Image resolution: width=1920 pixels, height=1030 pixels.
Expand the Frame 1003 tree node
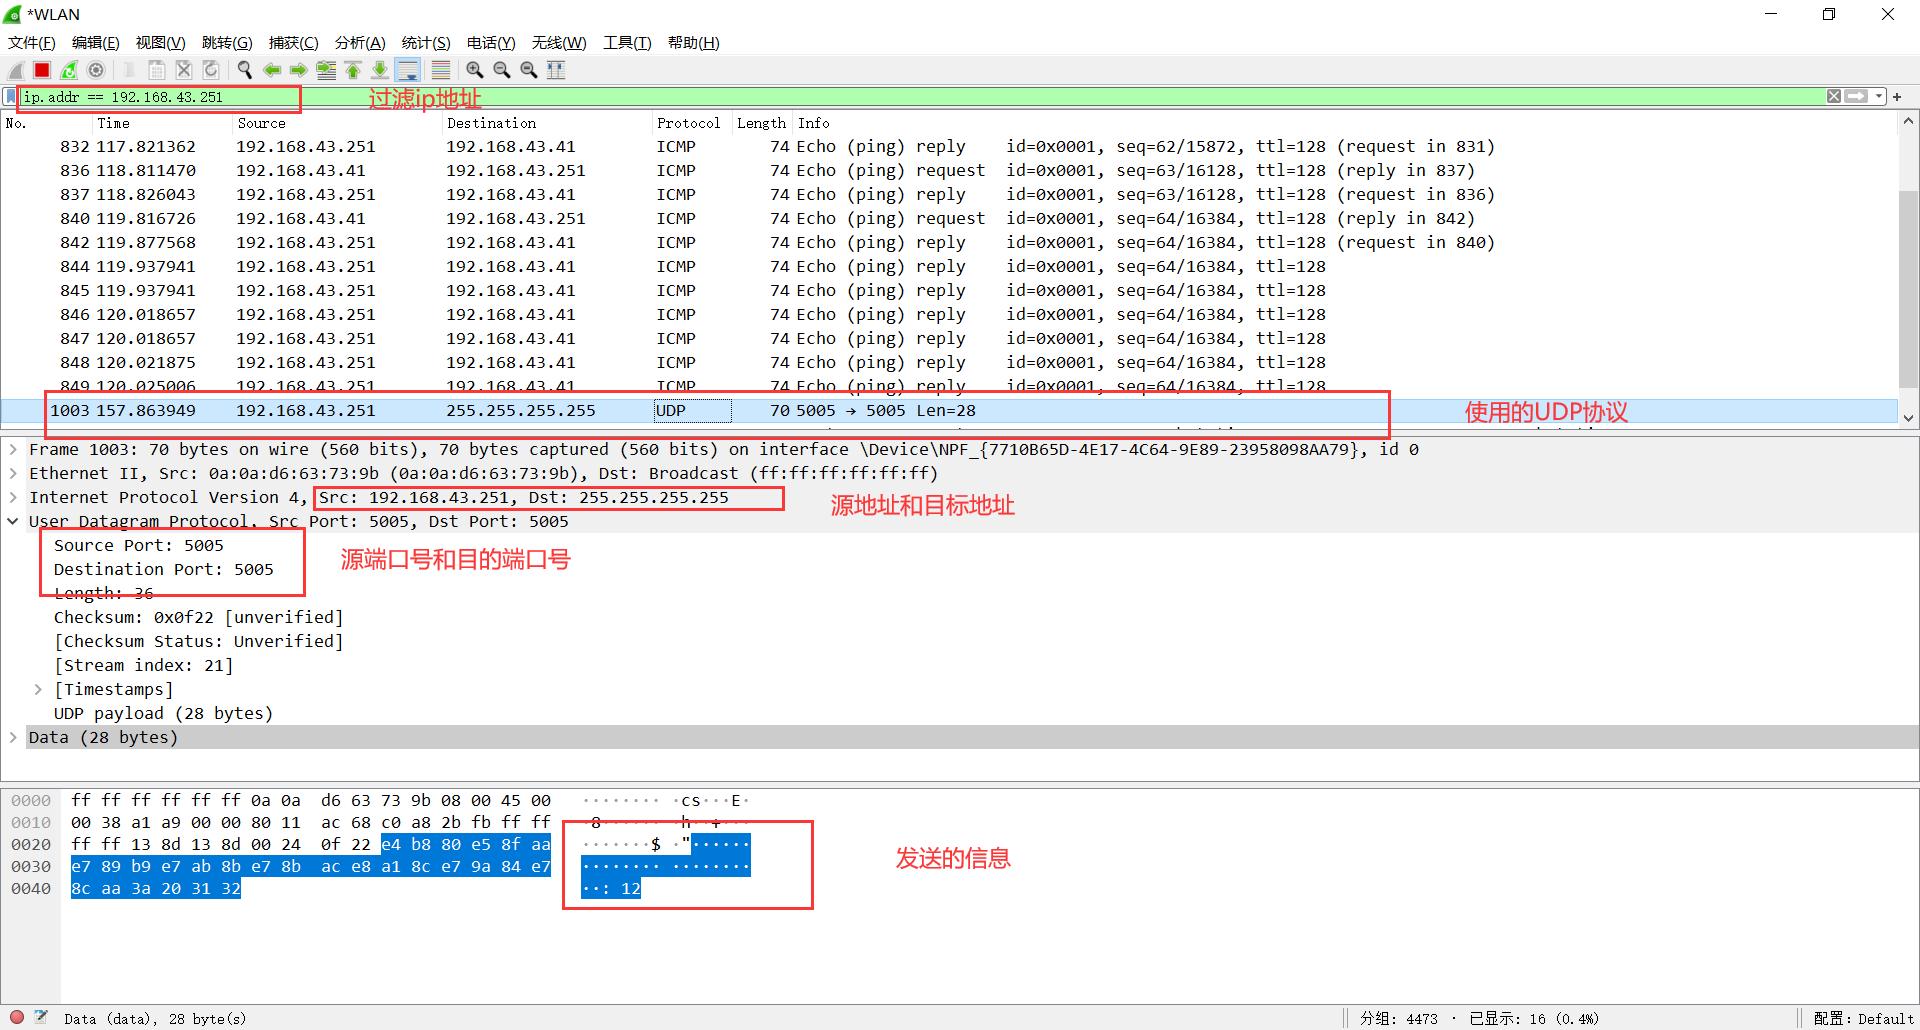(13, 450)
